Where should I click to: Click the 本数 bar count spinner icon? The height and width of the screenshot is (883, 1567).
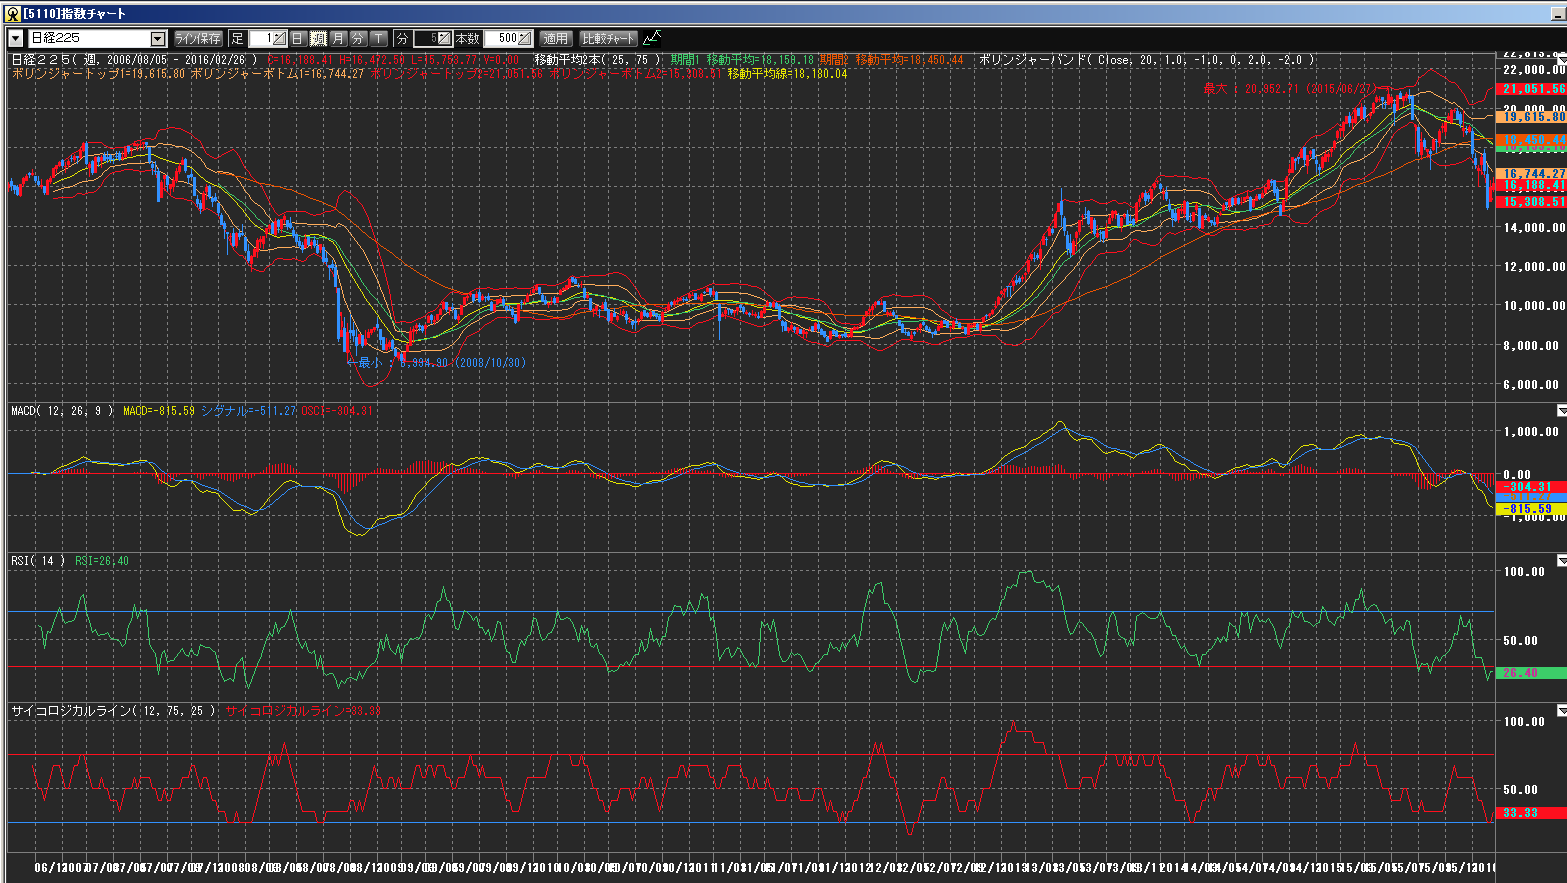(525, 38)
